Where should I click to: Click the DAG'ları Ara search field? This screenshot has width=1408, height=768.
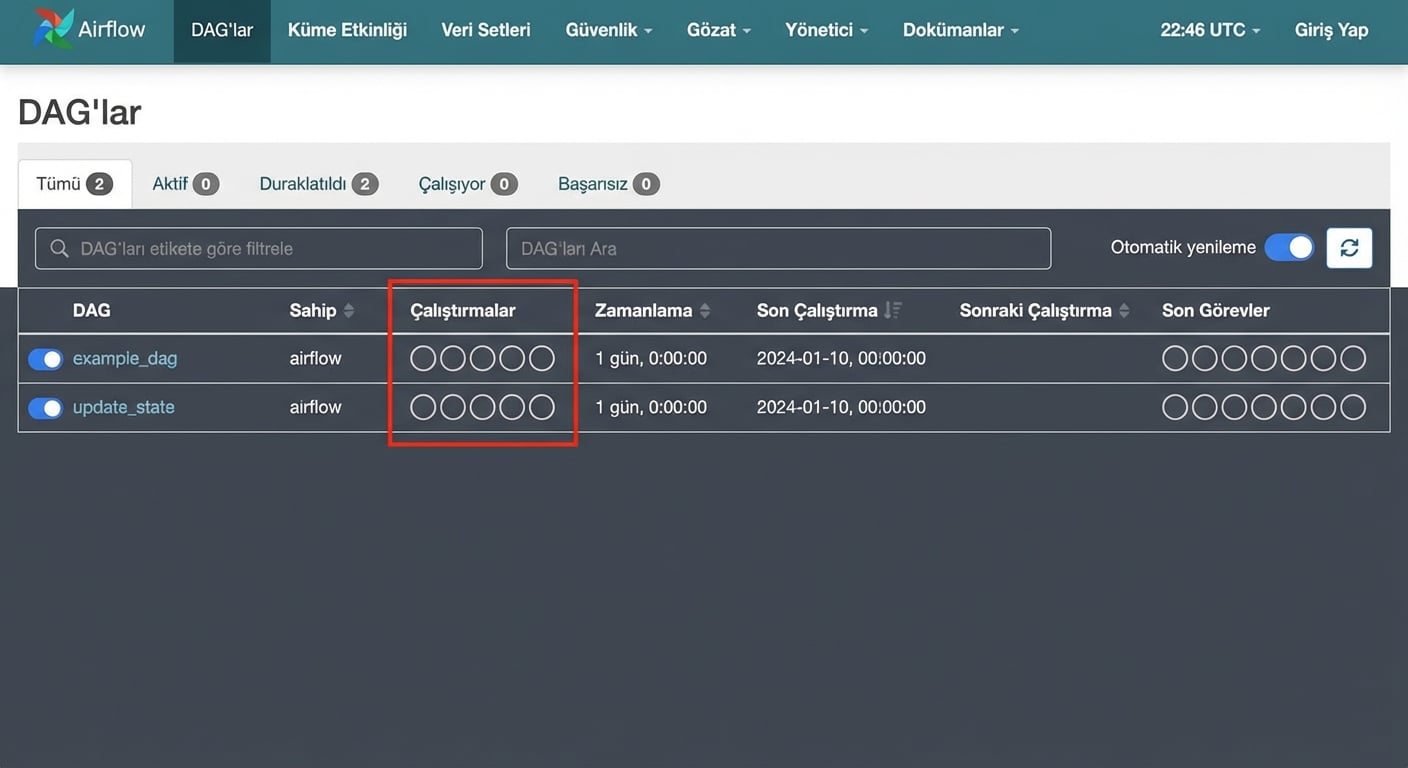778,248
